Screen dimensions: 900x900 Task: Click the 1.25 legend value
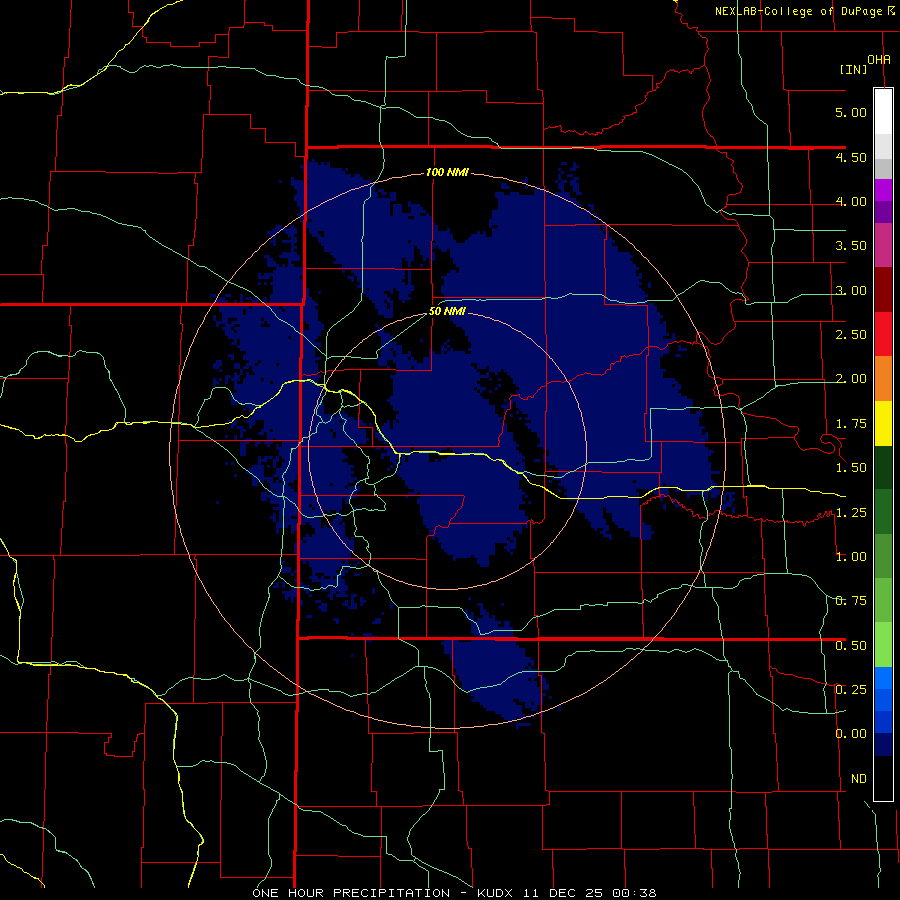pos(851,512)
